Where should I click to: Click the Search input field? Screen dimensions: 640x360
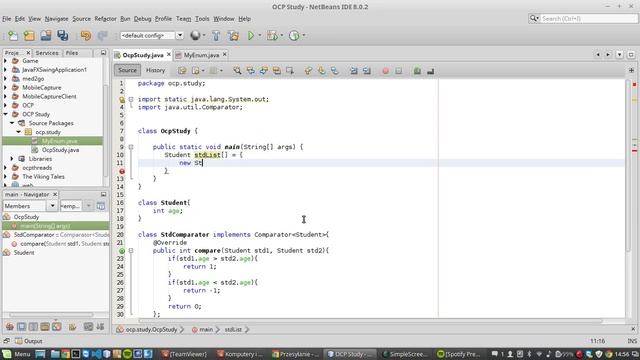click(589, 18)
